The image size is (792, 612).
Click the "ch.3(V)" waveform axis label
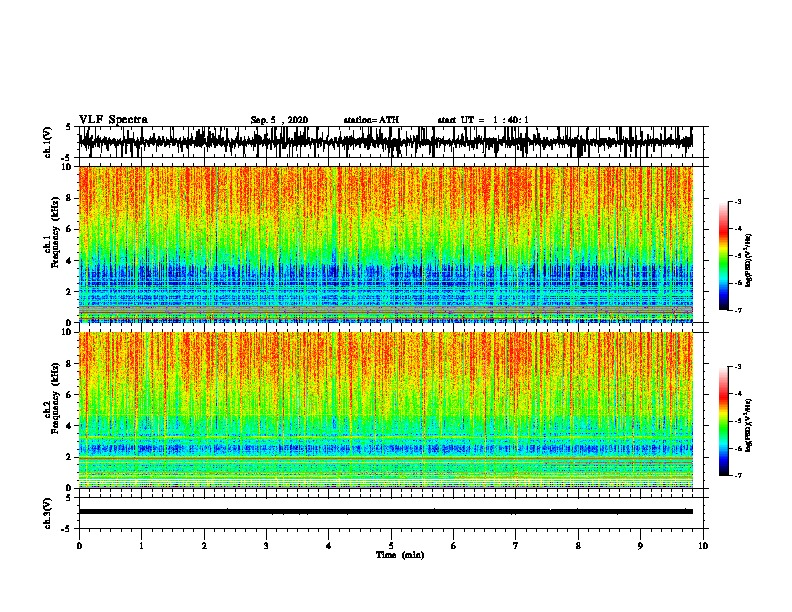48,514
